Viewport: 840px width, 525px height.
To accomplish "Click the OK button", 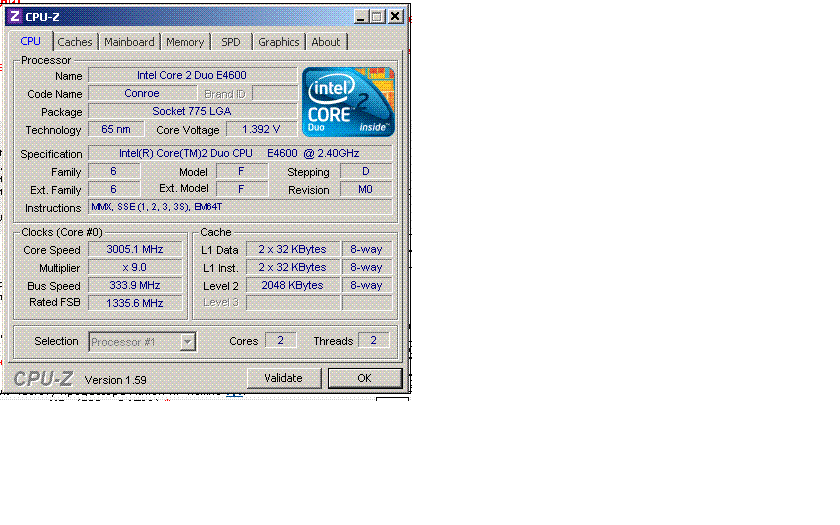I will pos(364,378).
